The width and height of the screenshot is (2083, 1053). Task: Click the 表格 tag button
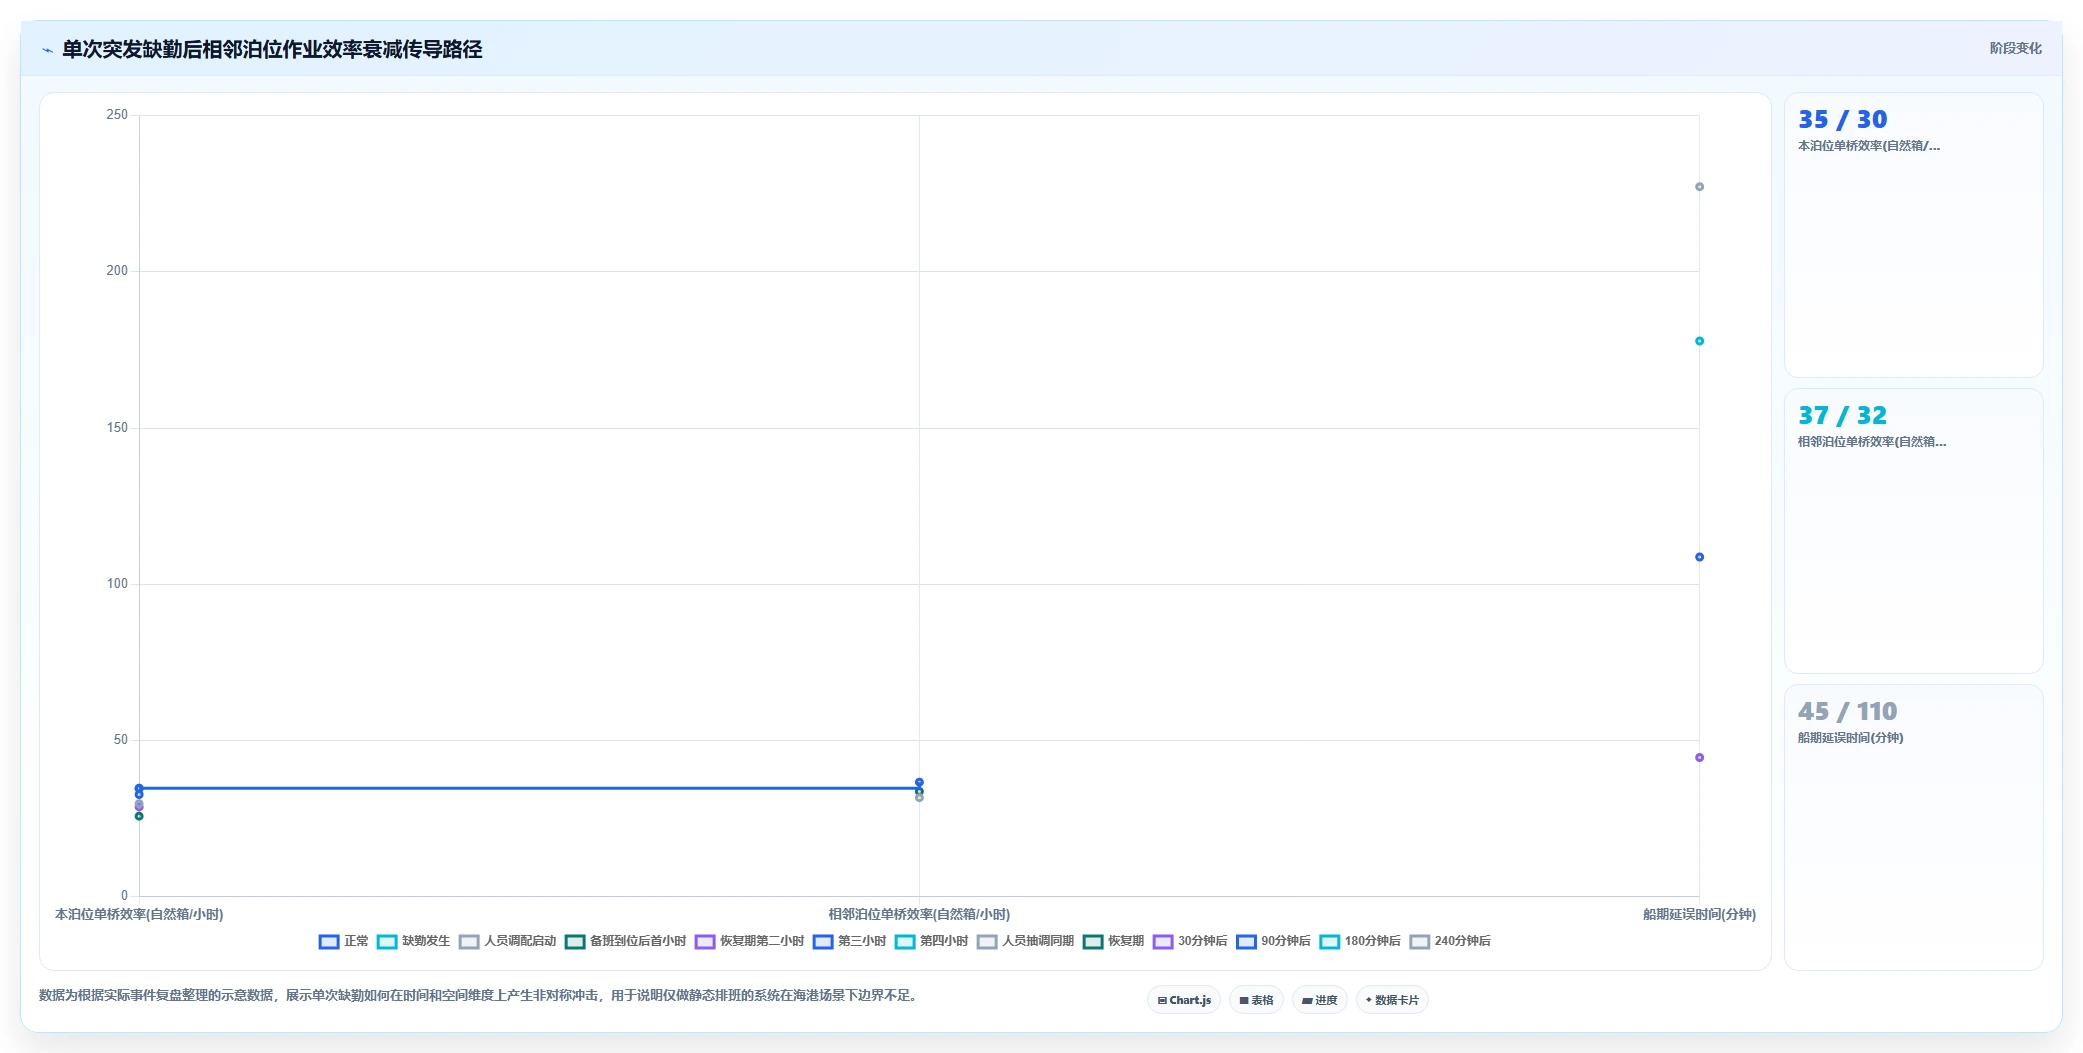point(1256,1000)
